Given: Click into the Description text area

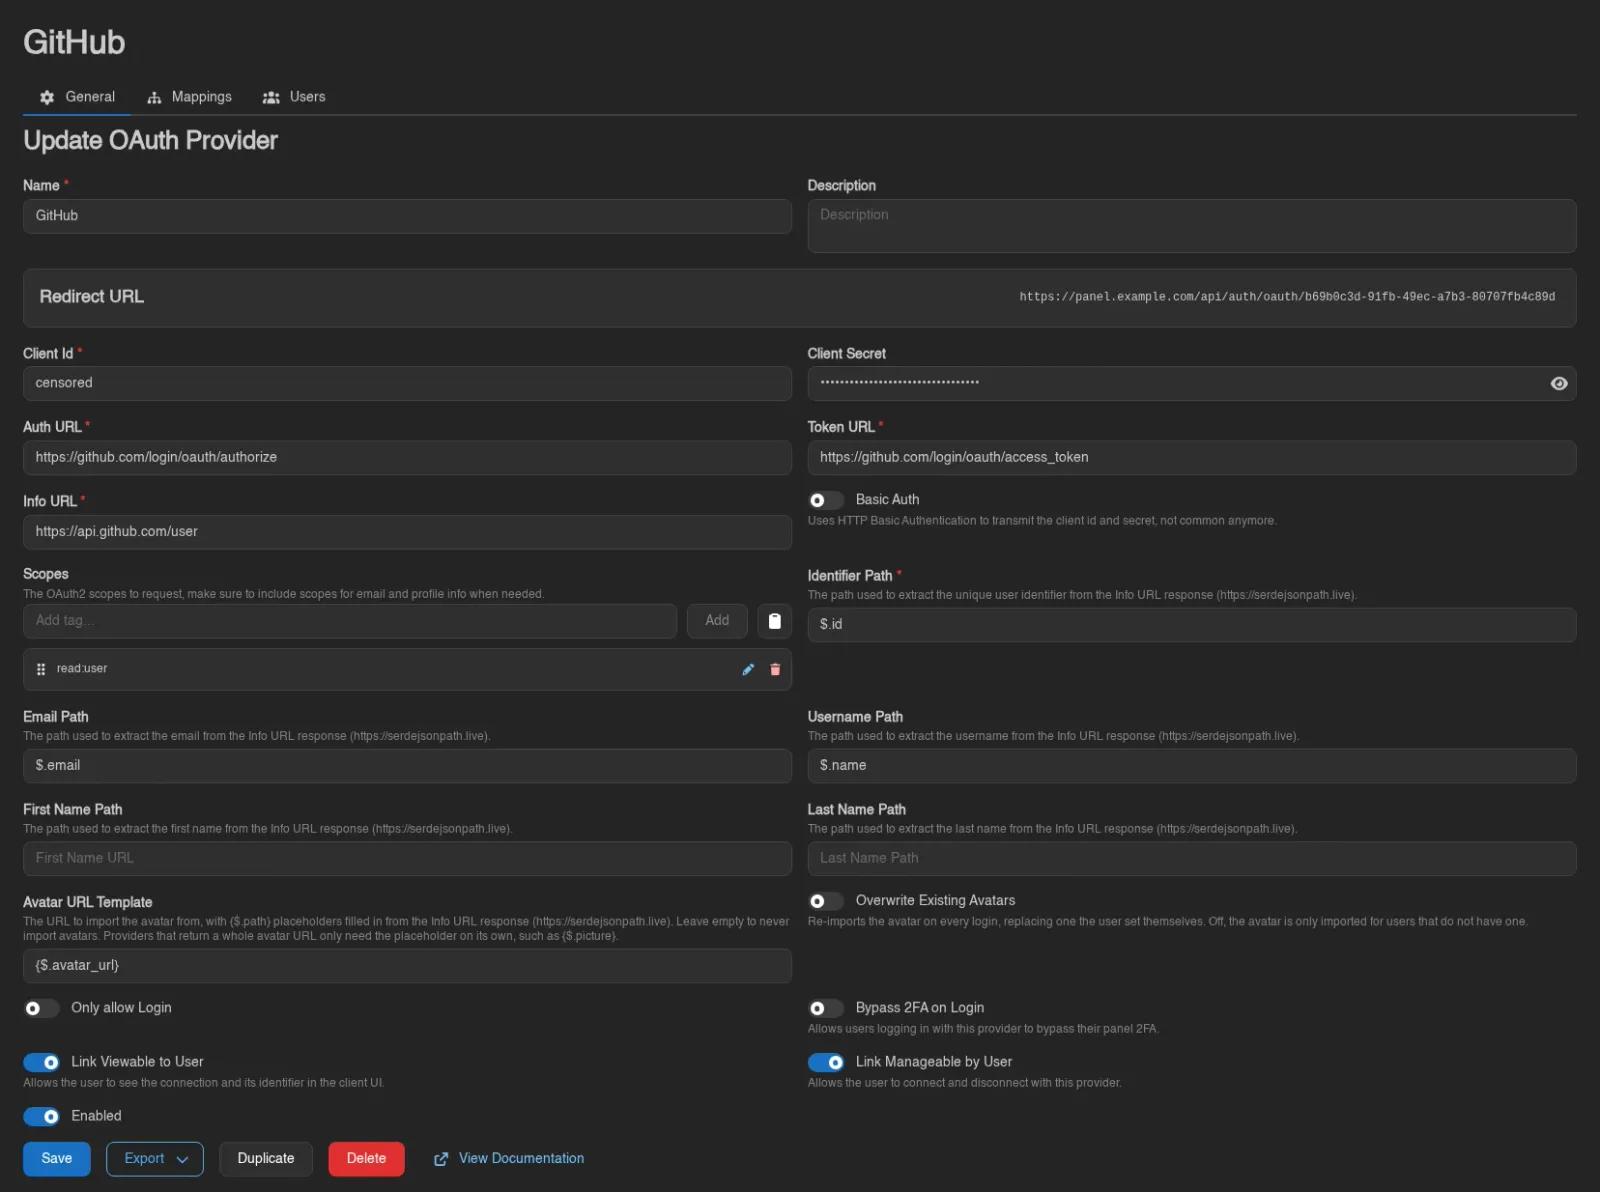Looking at the screenshot, I should click(1192, 226).
